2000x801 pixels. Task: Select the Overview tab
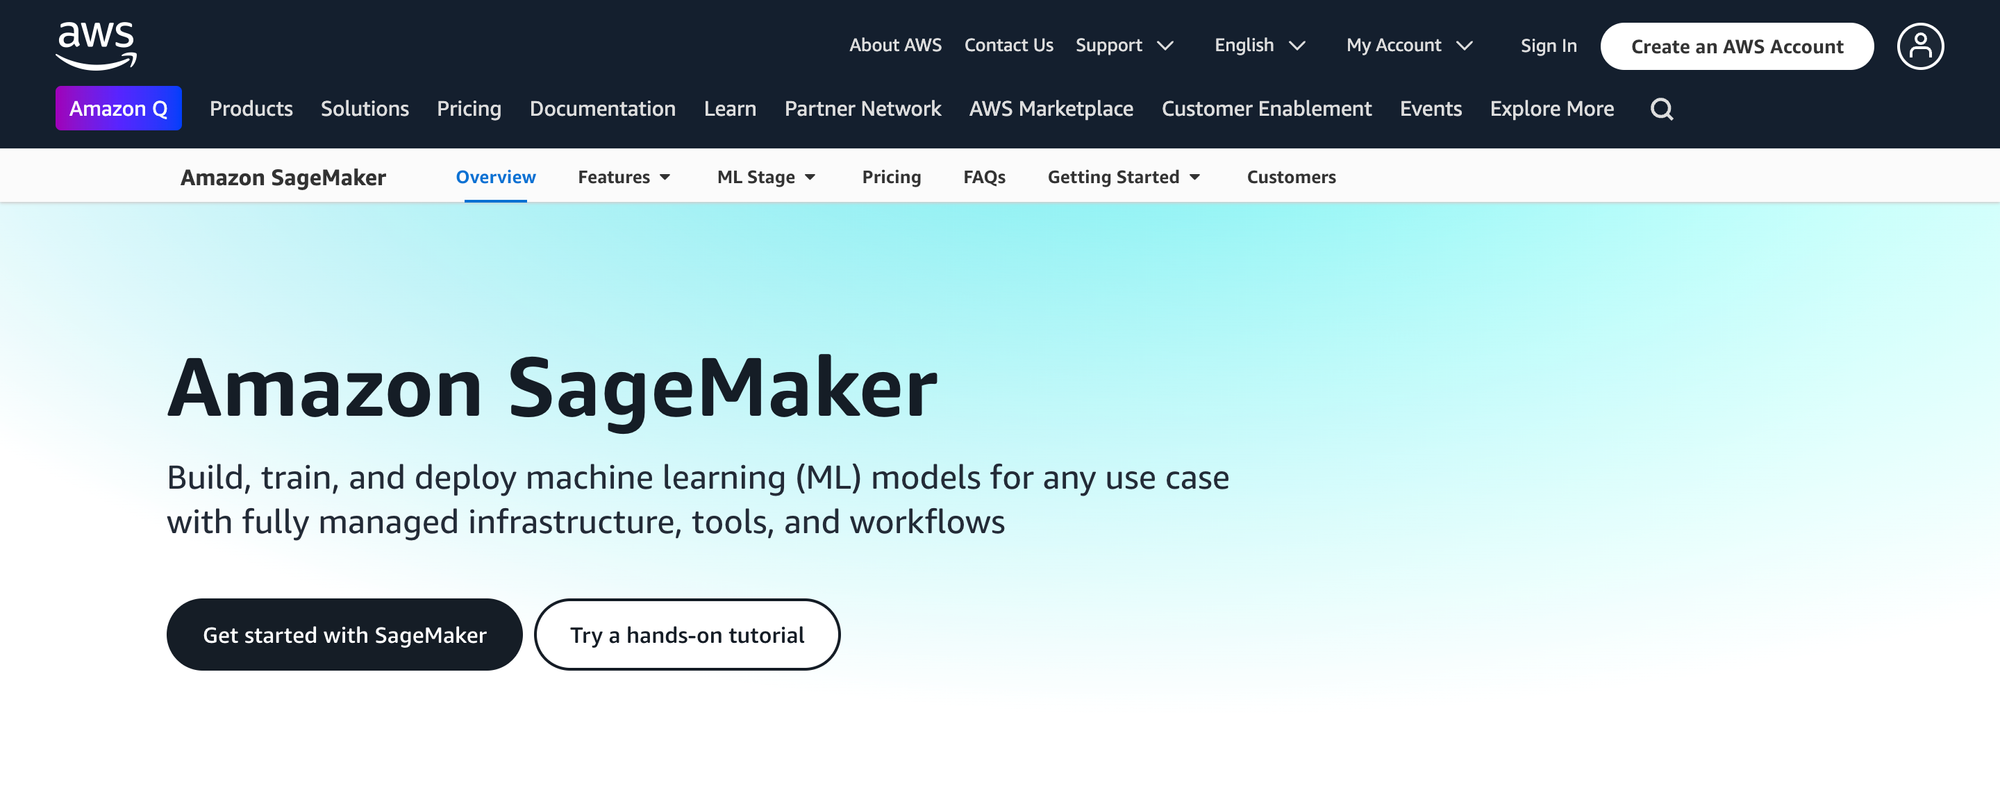coord(496,177)
